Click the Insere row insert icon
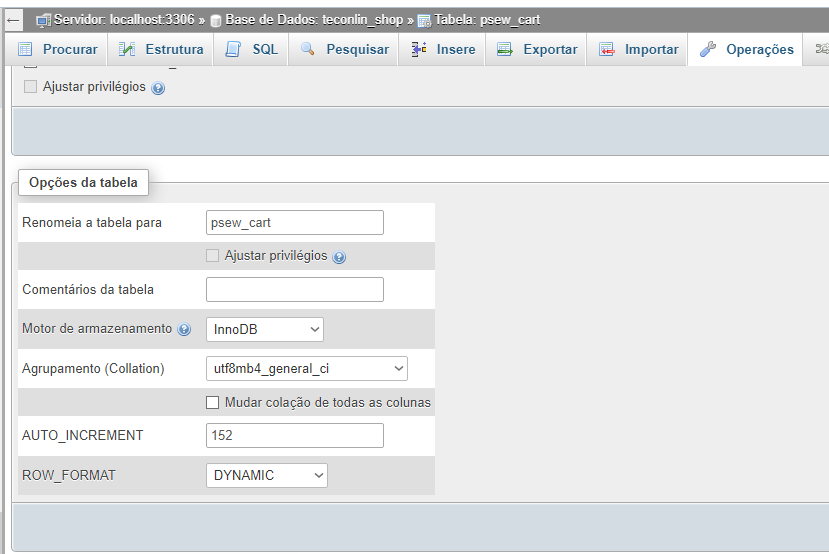 419,49
